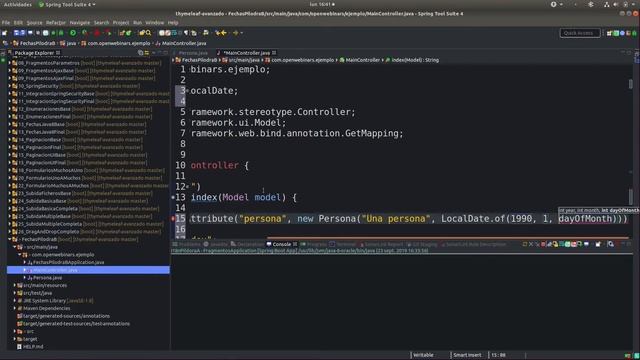Click the Open Type toolbar icon
This screenshot has height=360, width=640.
click(x=142, y=33)
